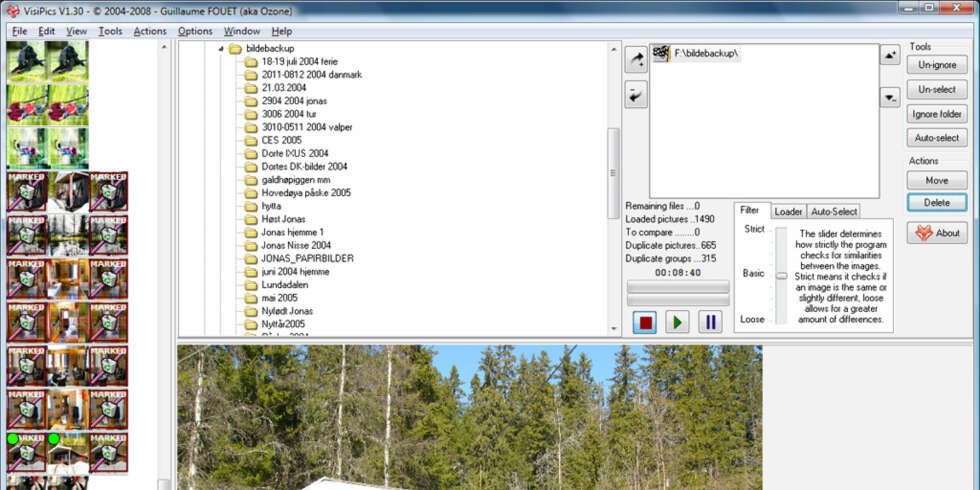980x490 pixels.
Task: Select folder juni 2004 hjemme
Action: click(295, 271)
